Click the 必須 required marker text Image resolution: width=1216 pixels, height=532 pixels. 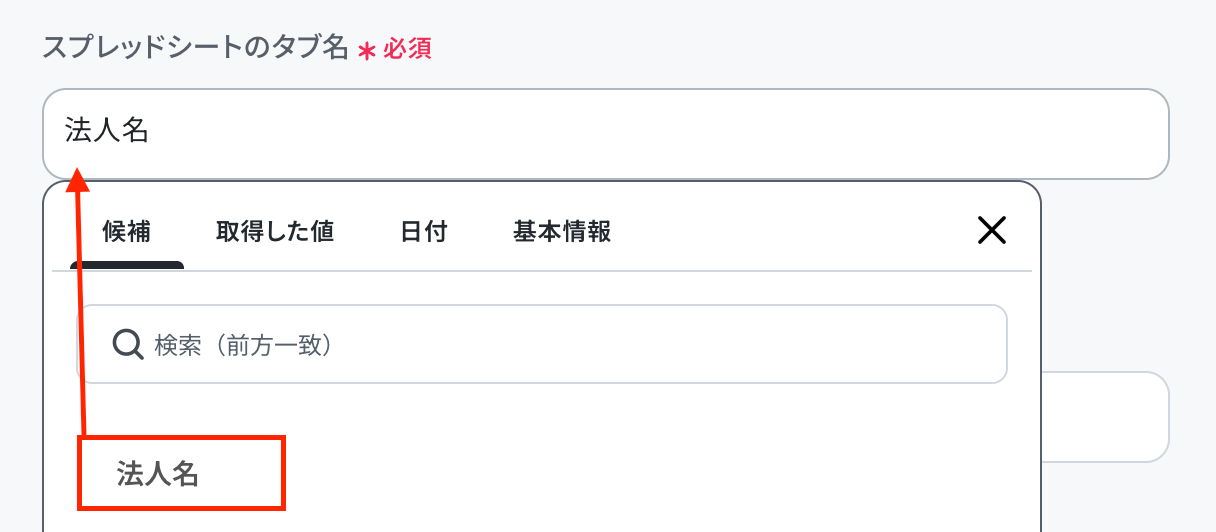pyautogui.click(x=408, y=49)
